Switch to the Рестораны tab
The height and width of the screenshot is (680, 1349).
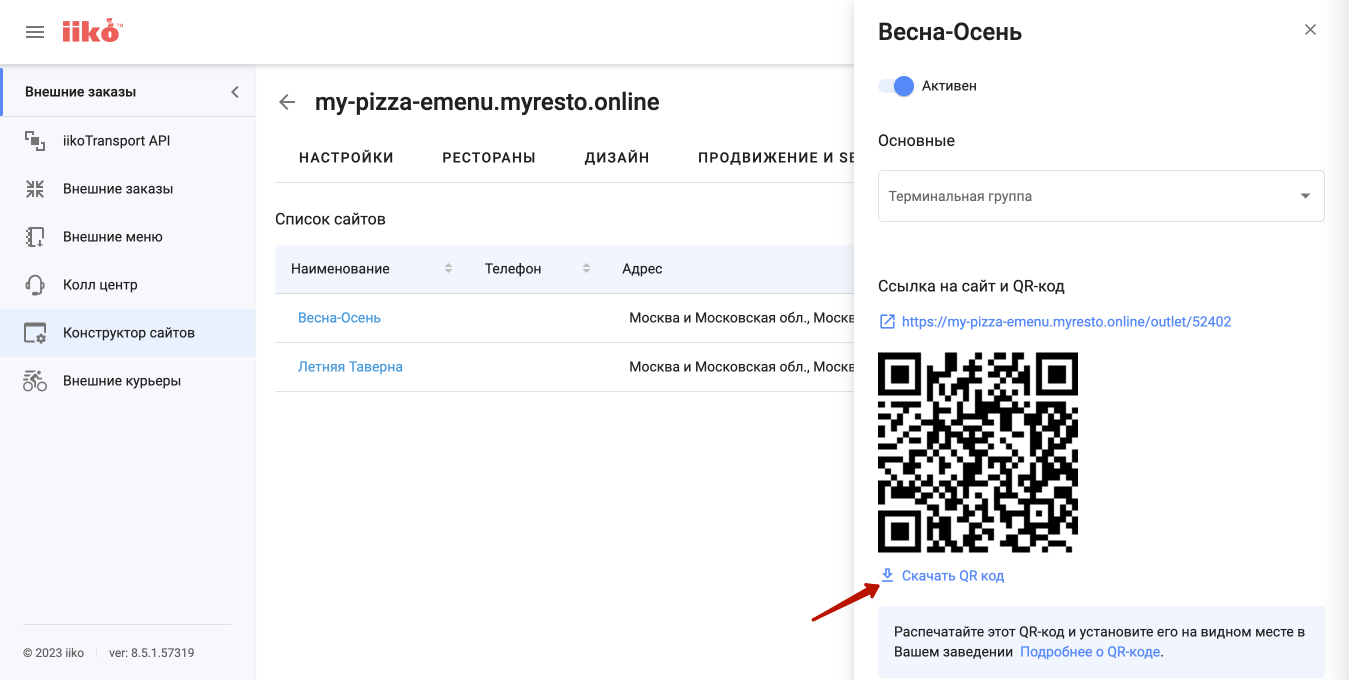(x=489, y=158)
